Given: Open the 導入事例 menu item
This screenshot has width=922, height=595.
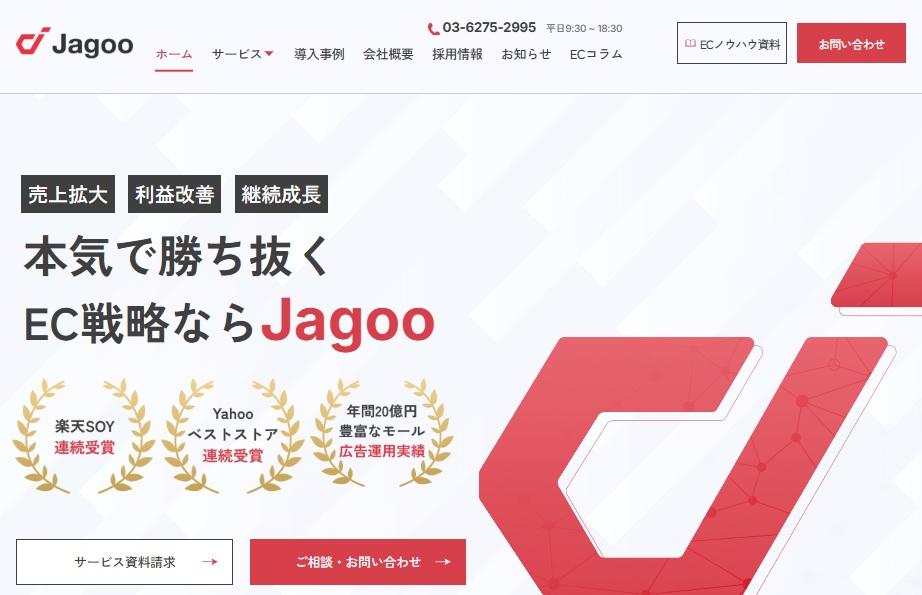Looking at the screenshot, I should 319,54.
